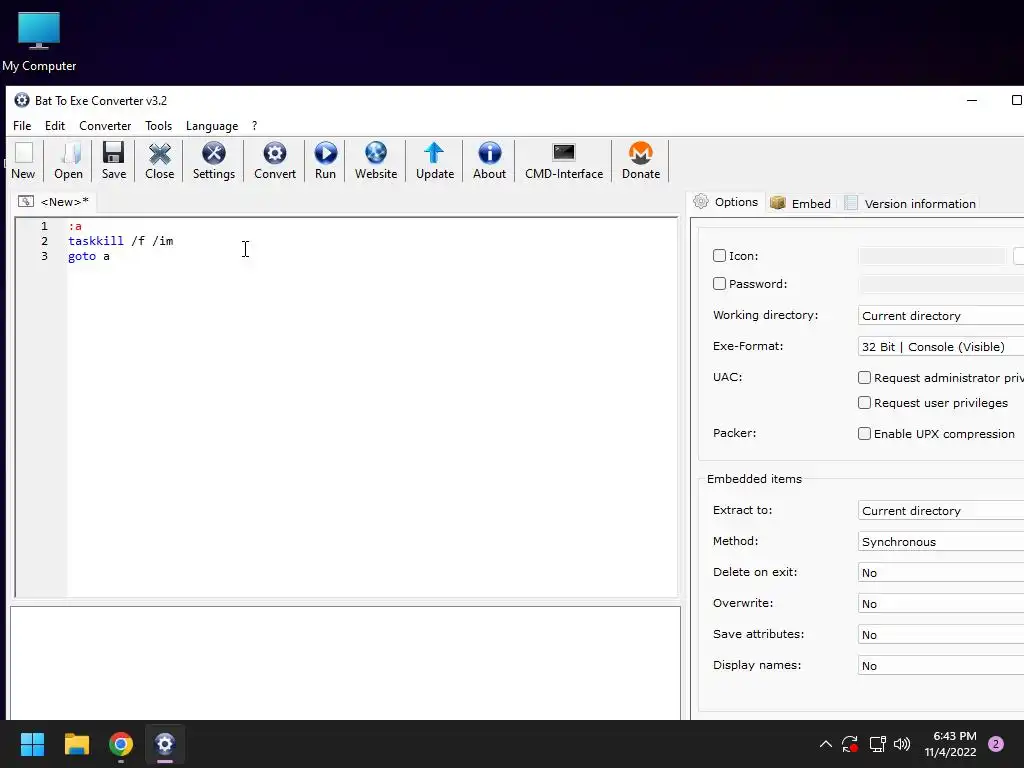Open Method Synchronous dropdown
1024x768 pixels.
coord(940,541)
